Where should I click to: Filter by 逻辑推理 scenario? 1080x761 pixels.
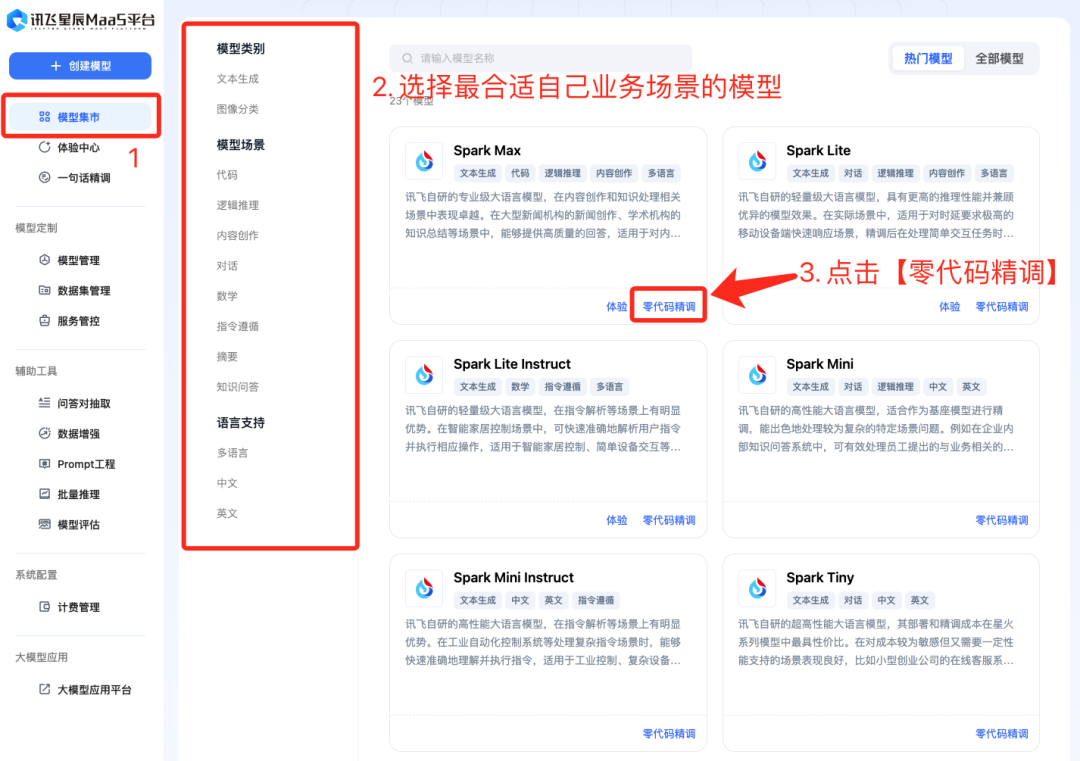[238, 205]
